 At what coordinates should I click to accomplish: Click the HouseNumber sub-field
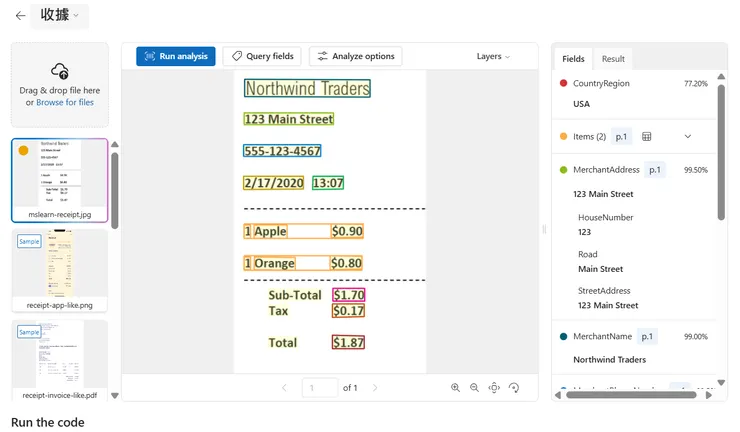pyautogui.click(x=605, y=218)
